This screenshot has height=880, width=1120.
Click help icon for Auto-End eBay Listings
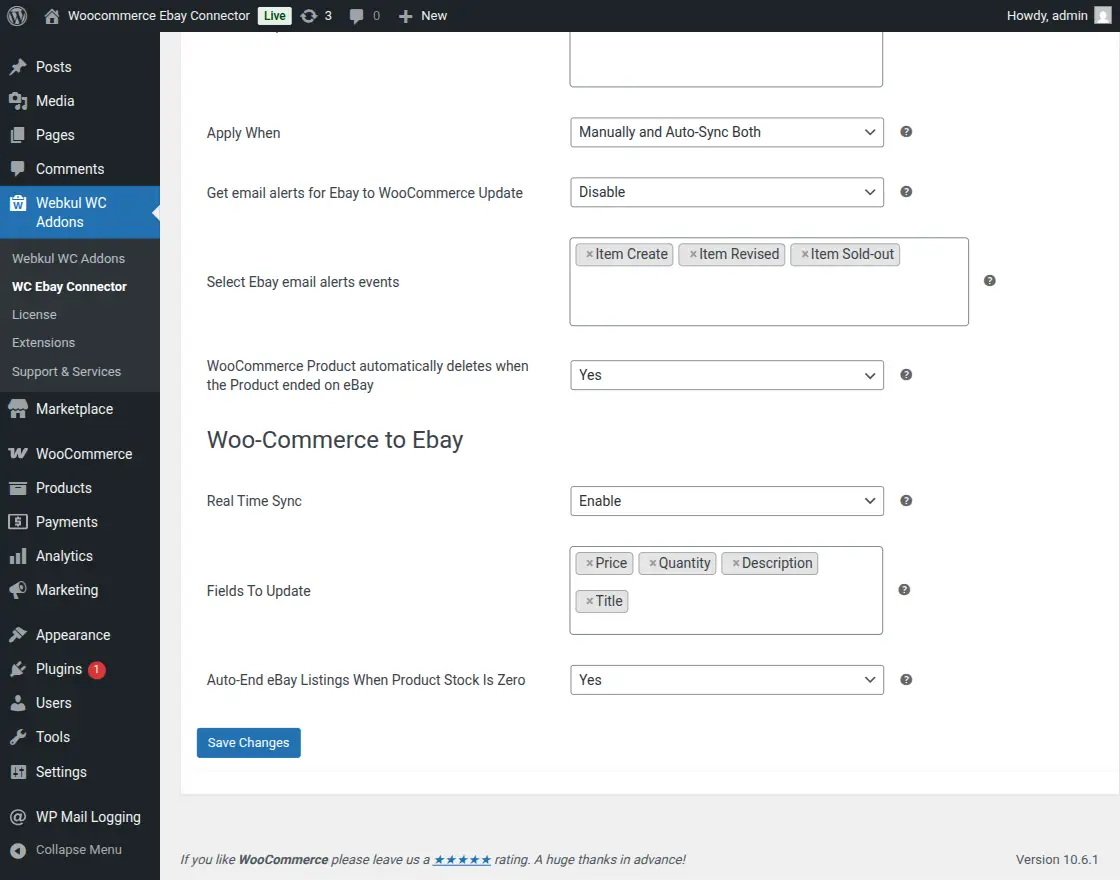click(906, 680)
